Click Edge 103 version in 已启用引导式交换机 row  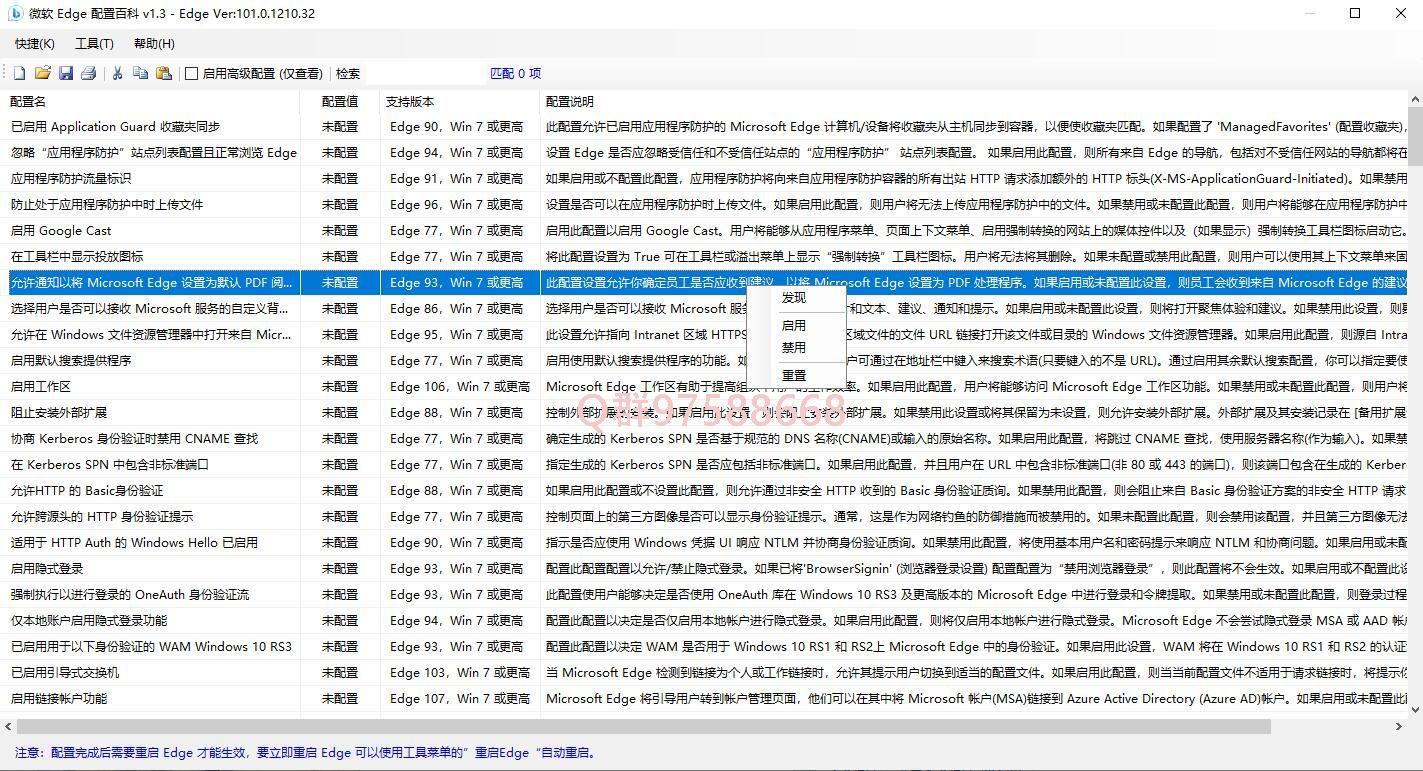(460, 673)
